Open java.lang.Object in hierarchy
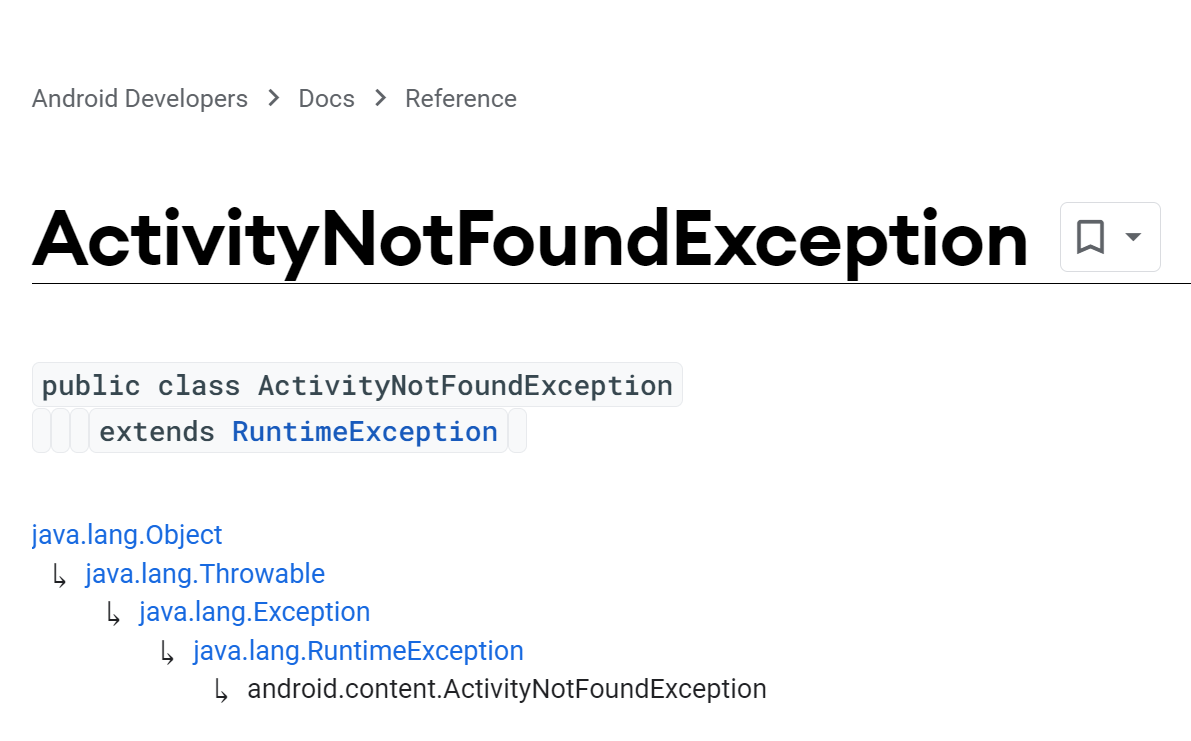 point(127,534)
